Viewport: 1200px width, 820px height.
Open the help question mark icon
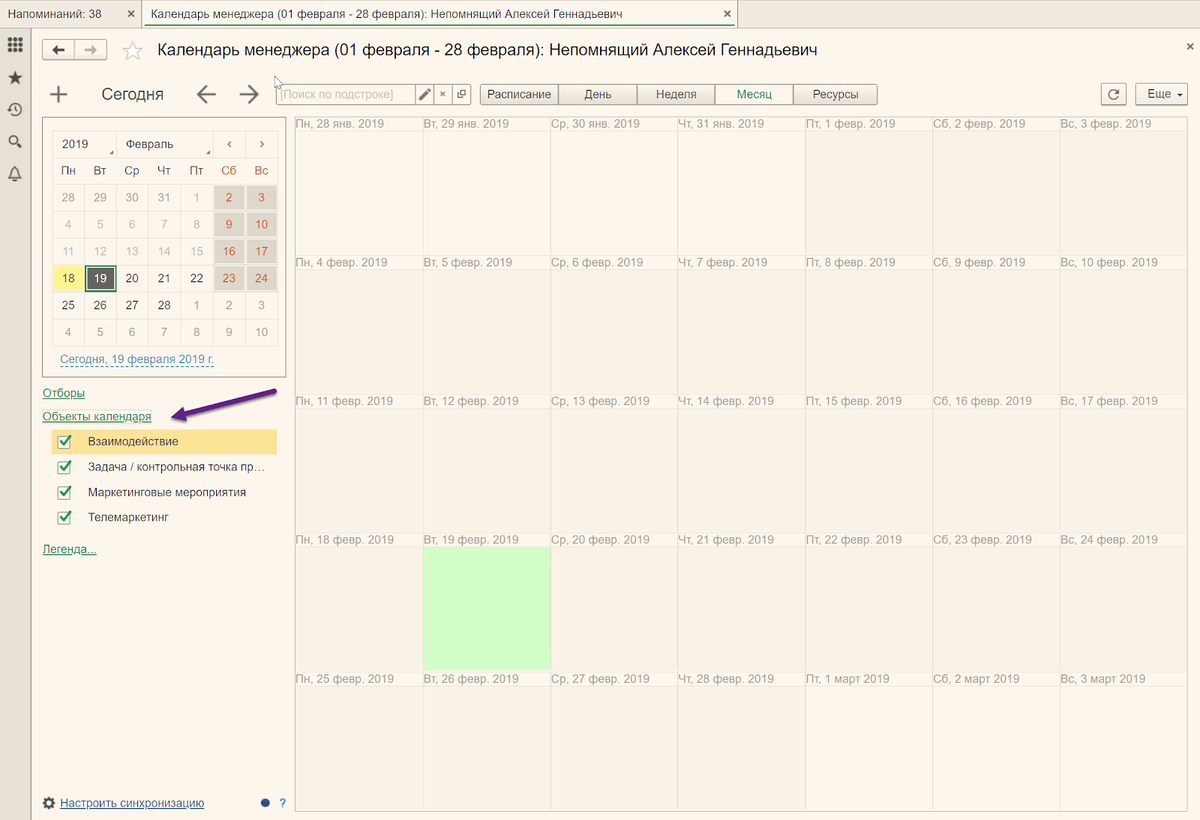[282, 802]
